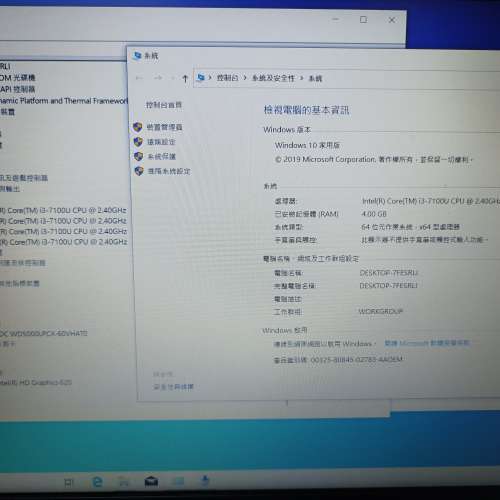Open the 裝置管理員 link

coord(165,127)
